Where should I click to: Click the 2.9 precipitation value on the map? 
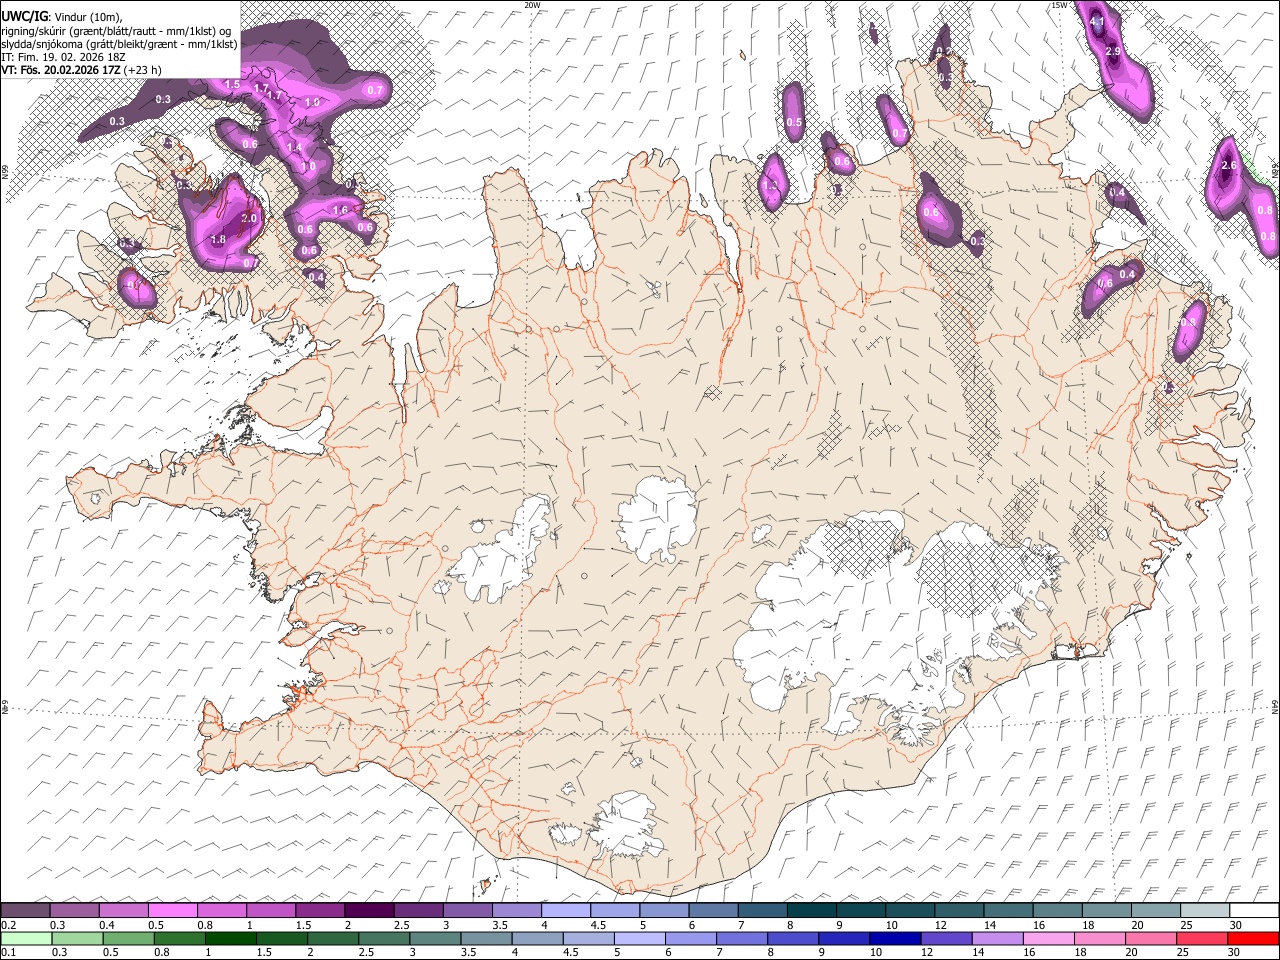(1113, 50)
